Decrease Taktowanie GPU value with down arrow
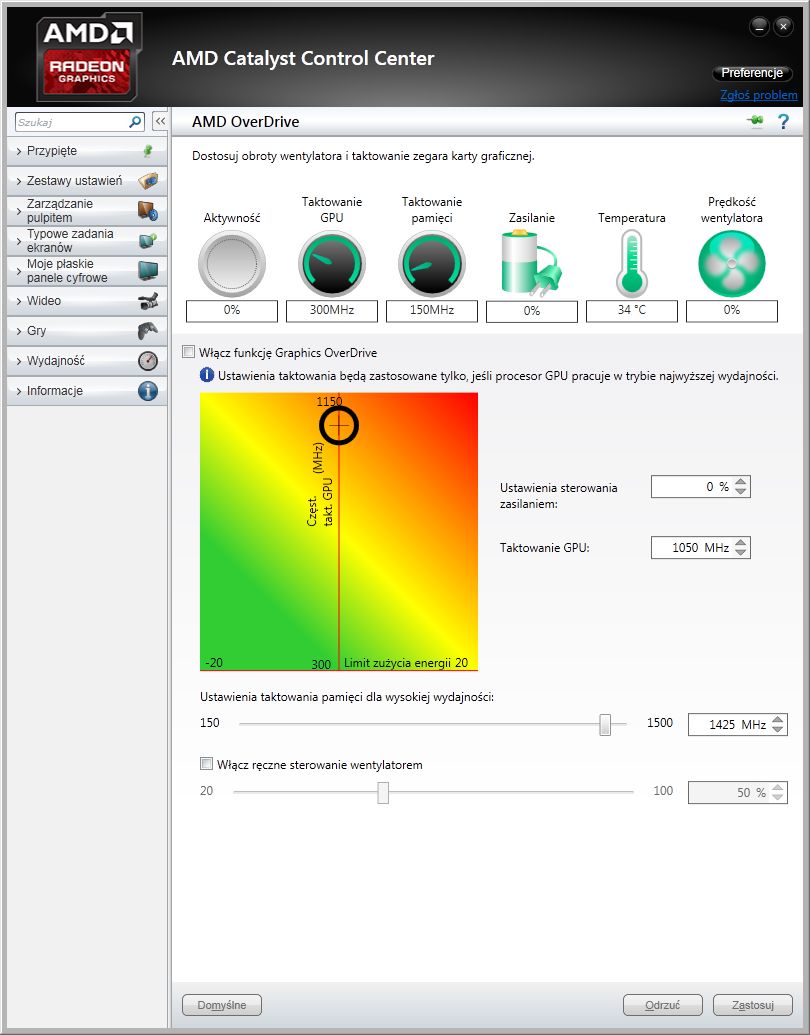This screenshot has width=810, height=1035. tap(741, 552)
